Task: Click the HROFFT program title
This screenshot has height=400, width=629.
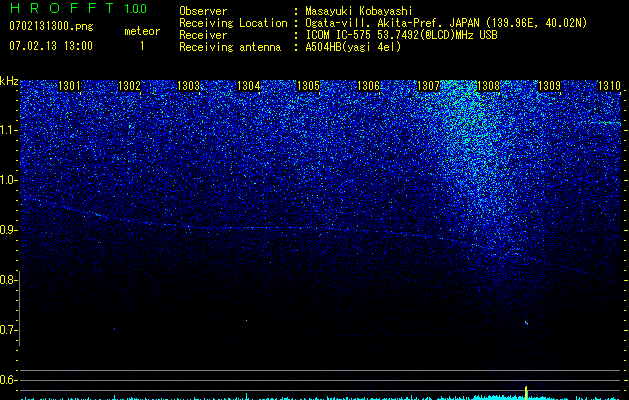Action: coord(63,8)
